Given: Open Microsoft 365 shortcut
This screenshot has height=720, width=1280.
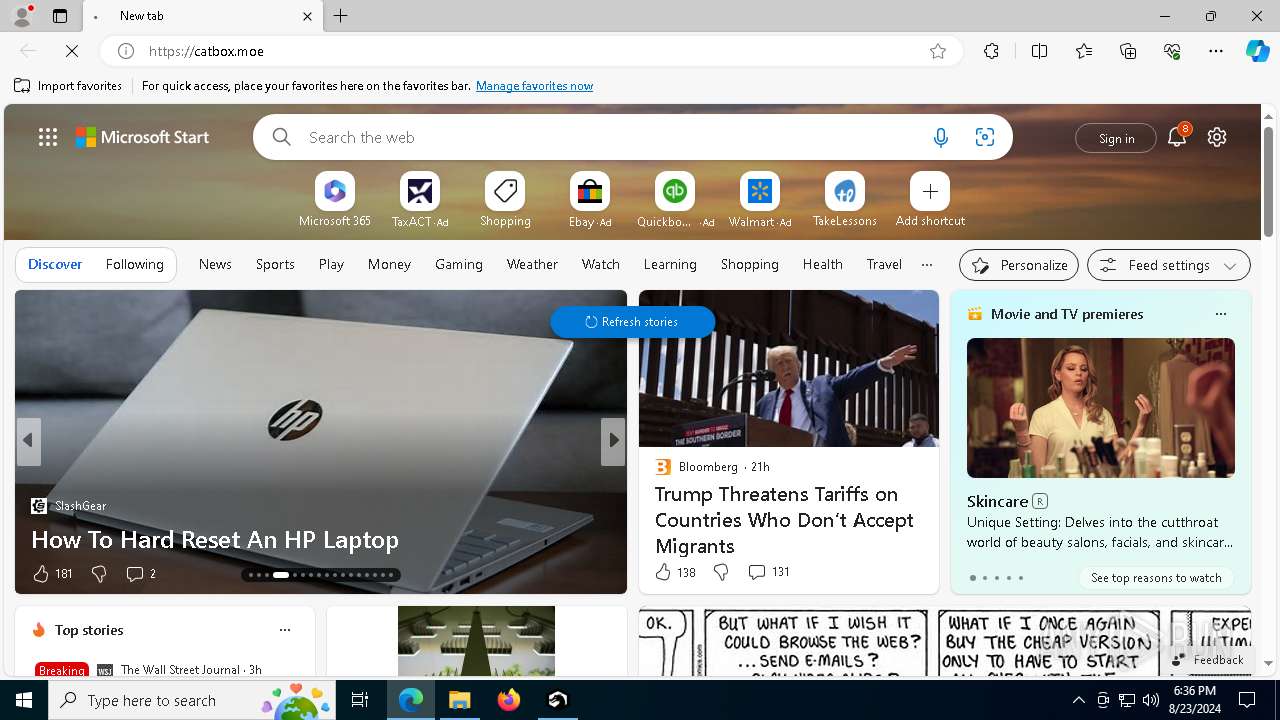Looking at the screenshot, I should pyautogui.click(x=335, y=200).
